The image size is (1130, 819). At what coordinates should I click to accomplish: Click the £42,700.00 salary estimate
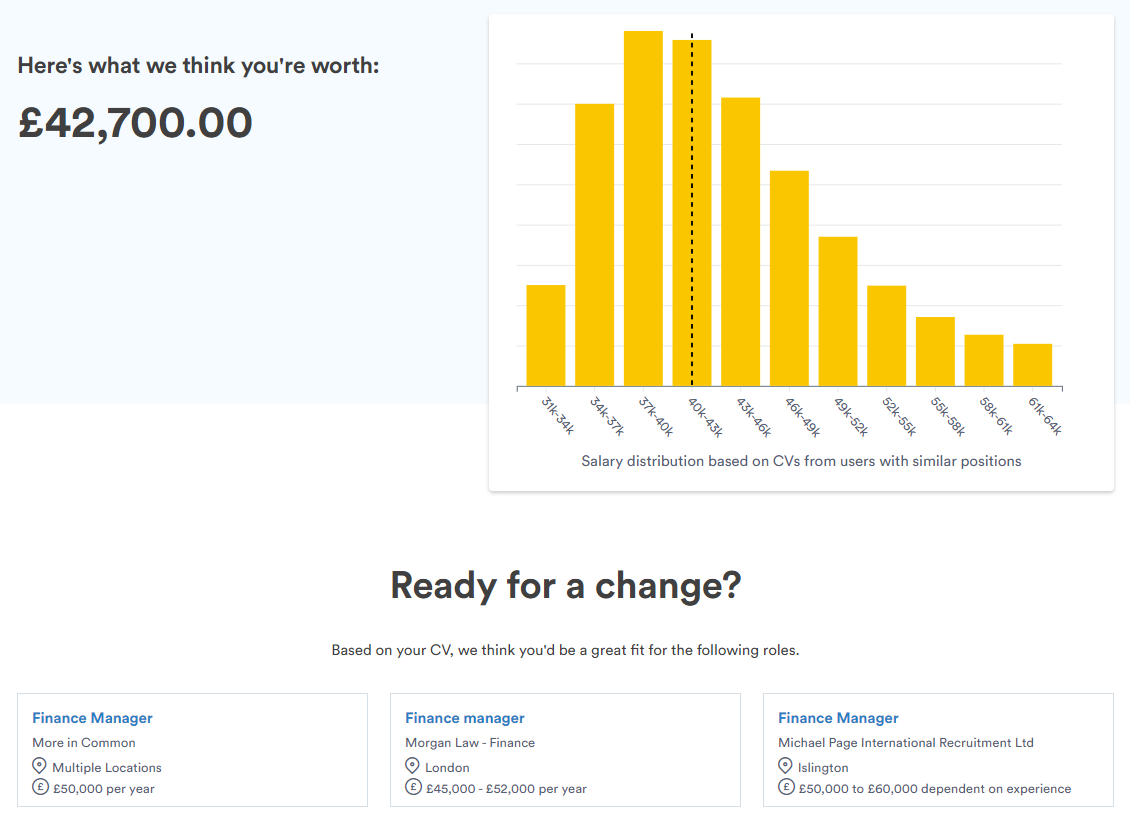(x=135, y=123)
